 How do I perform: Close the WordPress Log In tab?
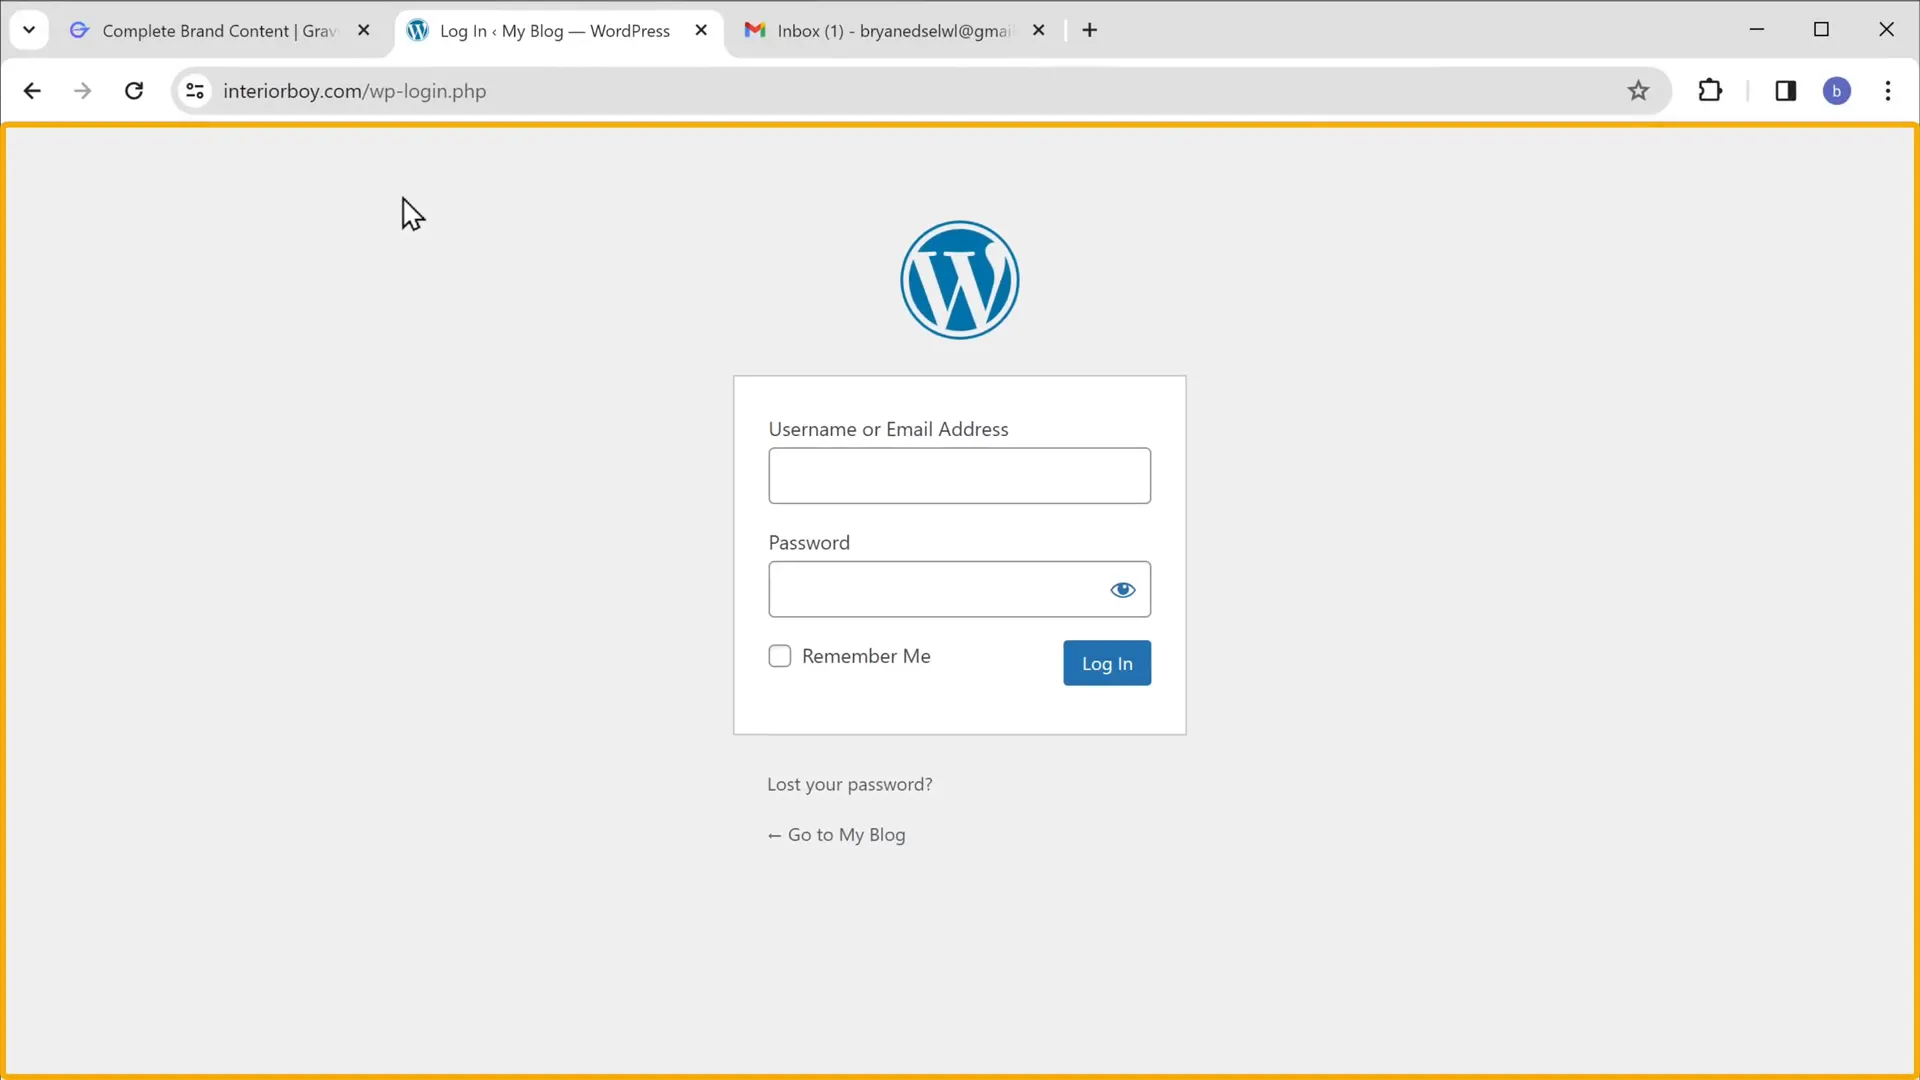(x=701, y=30)
